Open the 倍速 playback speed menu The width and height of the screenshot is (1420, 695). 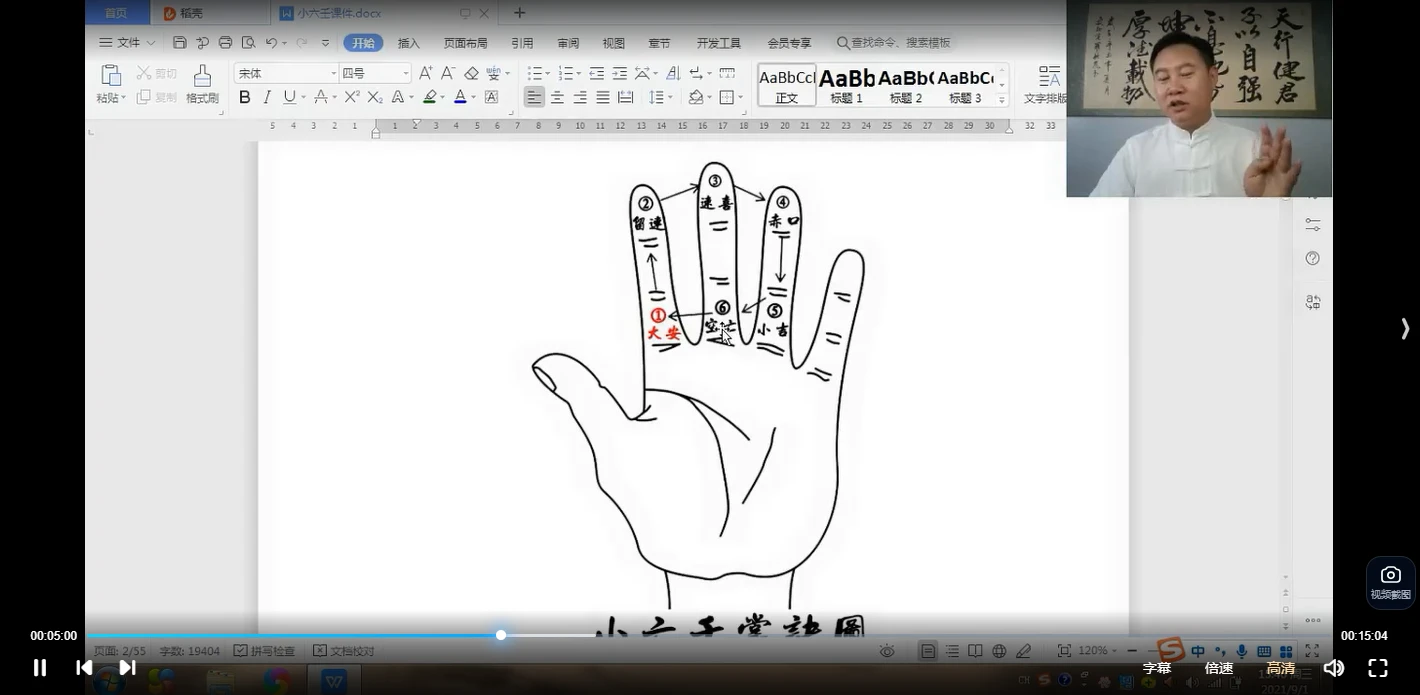[x=1219, y=668]
